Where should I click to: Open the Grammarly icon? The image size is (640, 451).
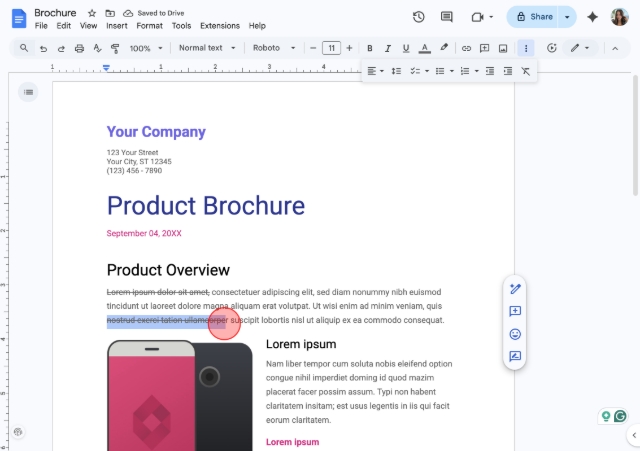[620, 416]
